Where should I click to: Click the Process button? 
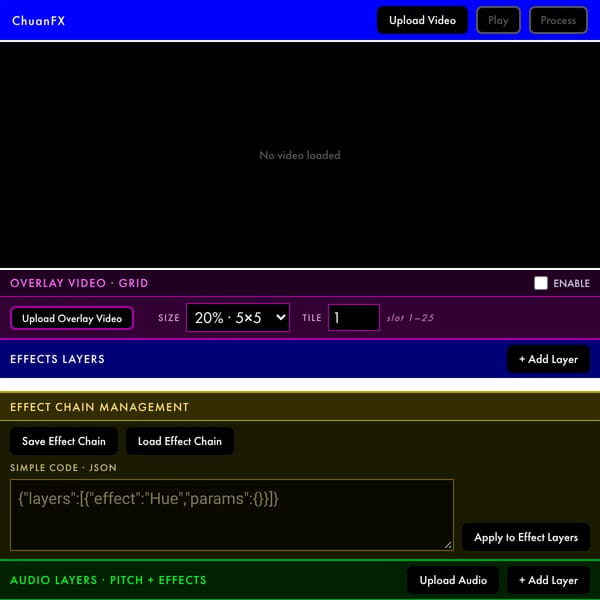pos(558,20)
